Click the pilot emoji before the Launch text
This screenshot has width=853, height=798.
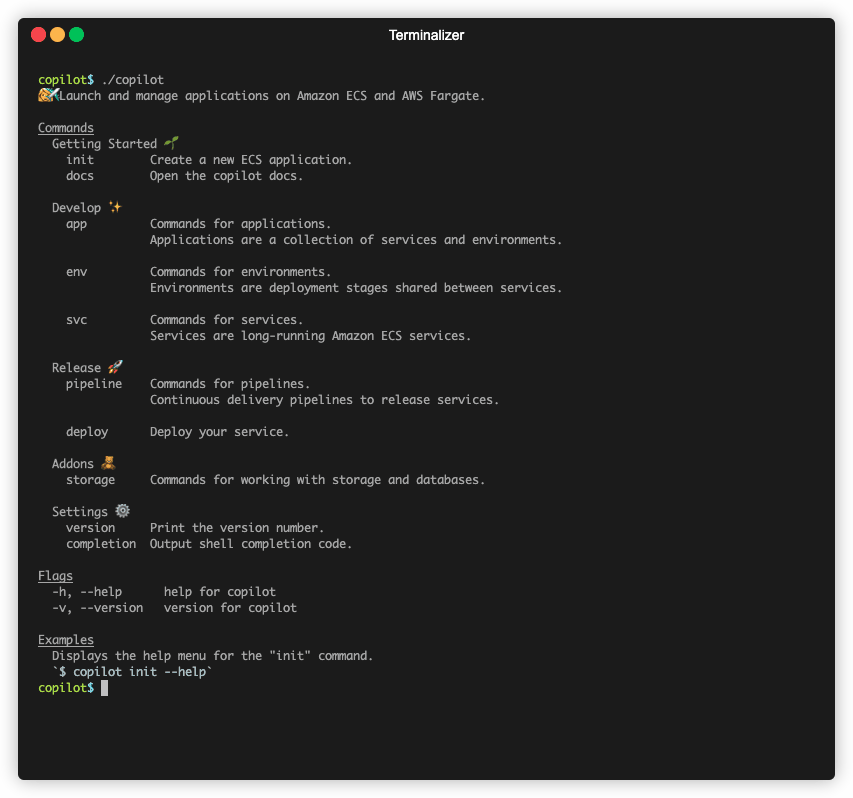[48, 95]
